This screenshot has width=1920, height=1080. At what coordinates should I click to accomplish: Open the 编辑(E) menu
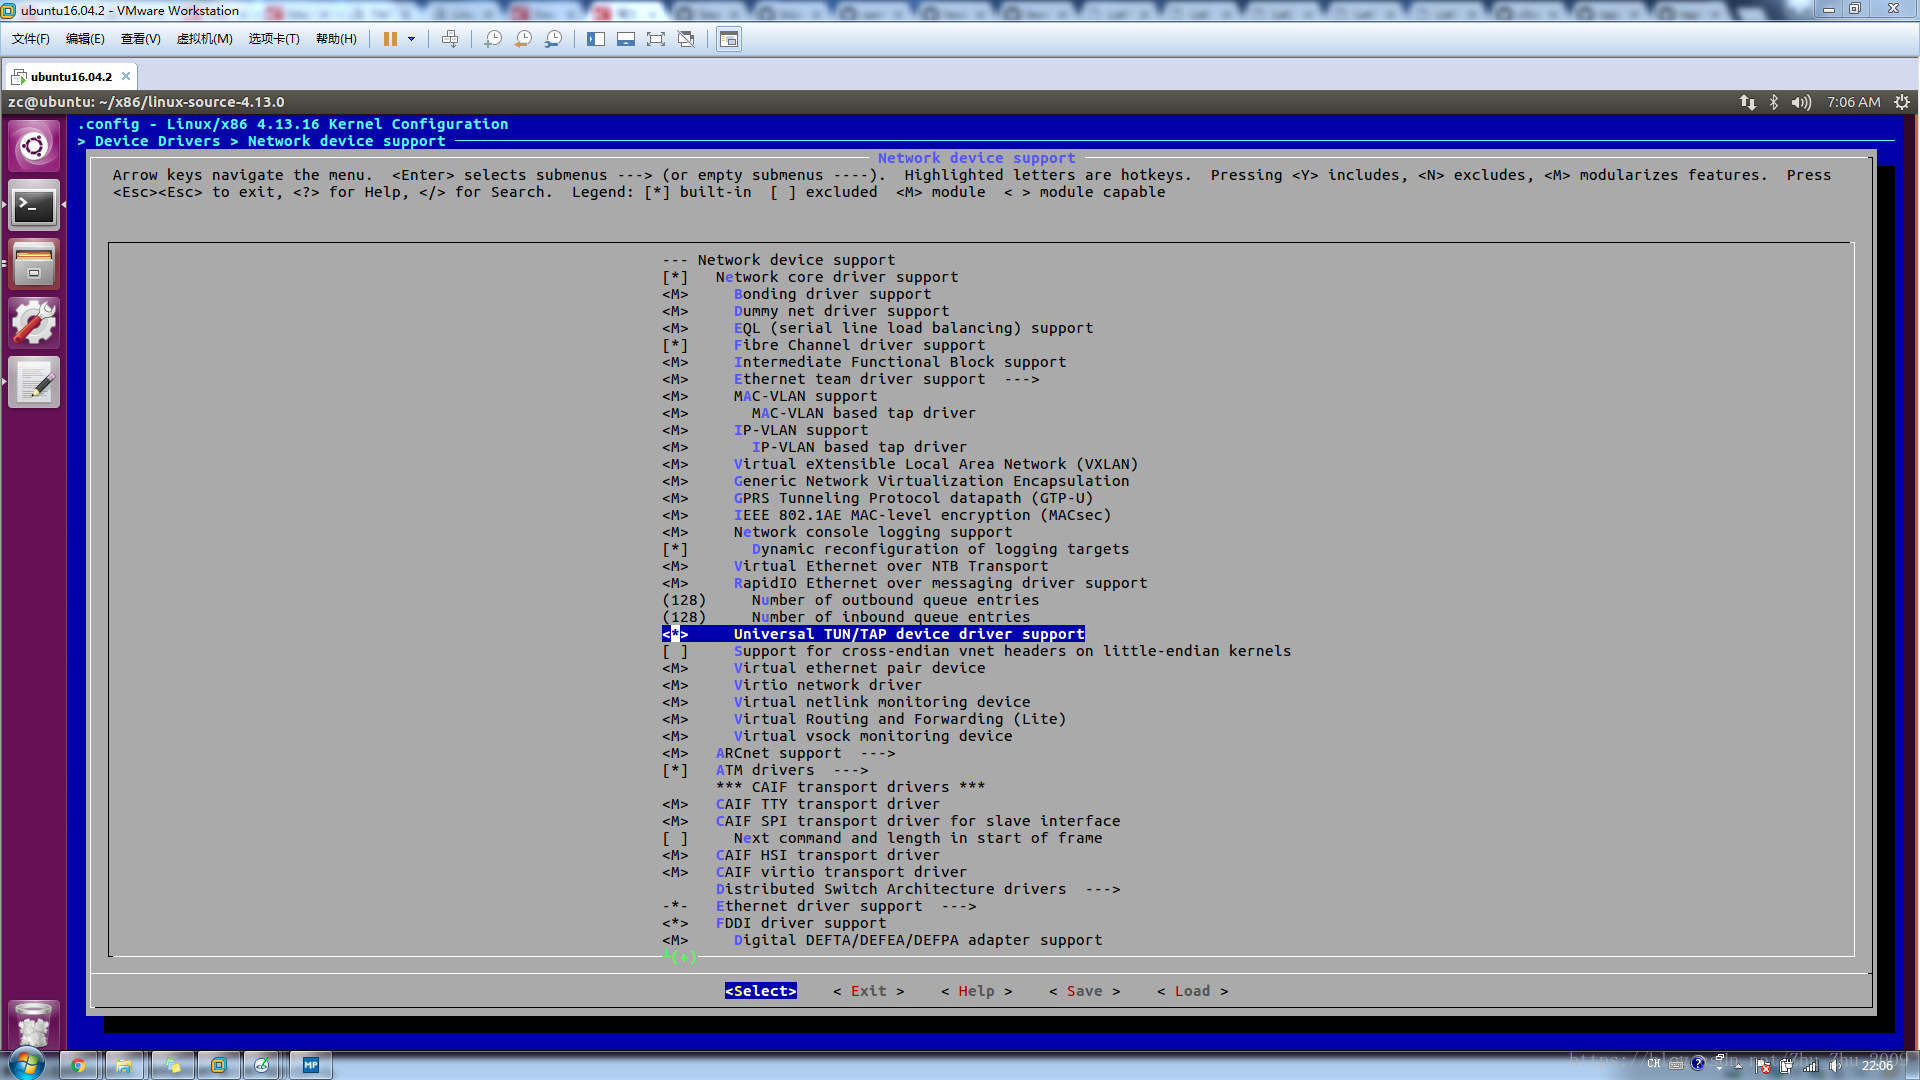coord(85,39)
